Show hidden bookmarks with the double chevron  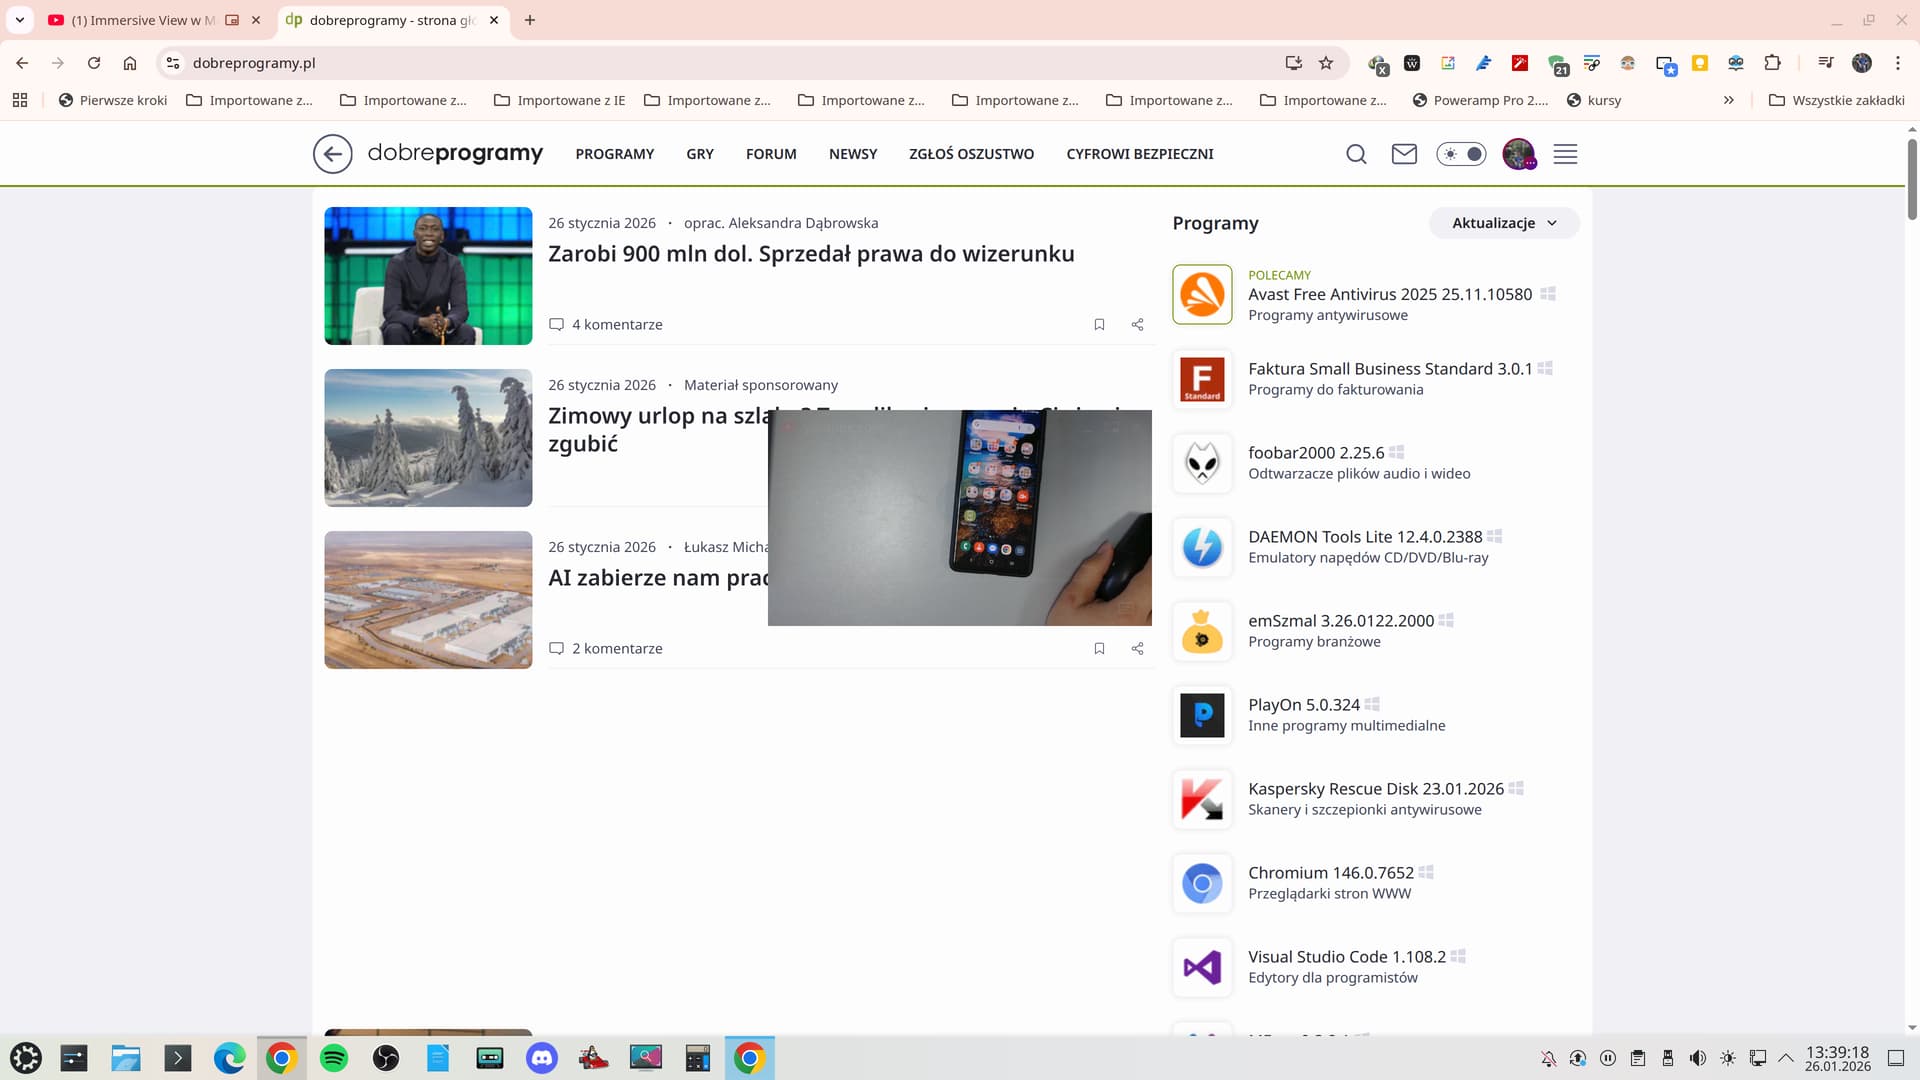(x=1728, y=100)
